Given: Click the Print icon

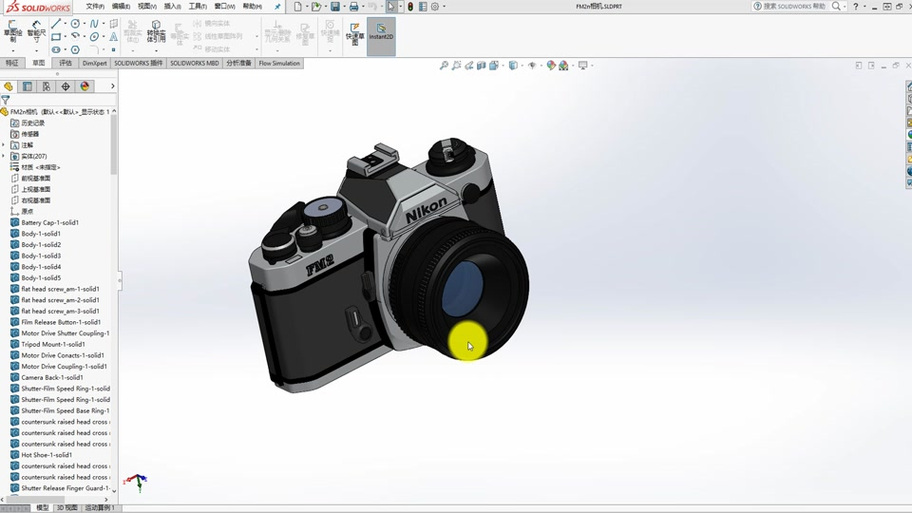Looking at the screenshot, I should pyautogui.click(x=354, y=6).
